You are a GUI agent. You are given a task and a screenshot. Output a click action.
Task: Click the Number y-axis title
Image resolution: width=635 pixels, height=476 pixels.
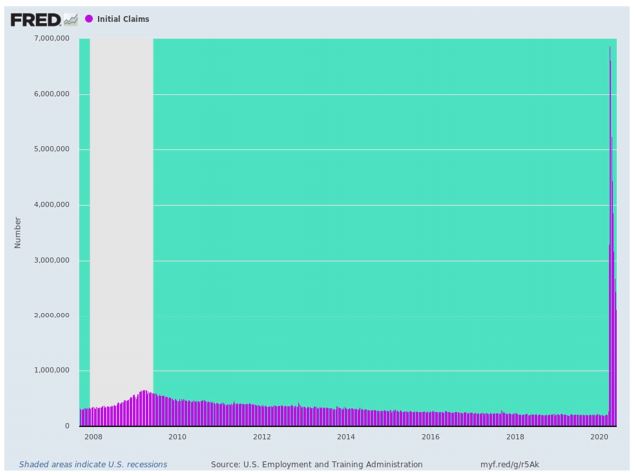click(x=17, y=233)
